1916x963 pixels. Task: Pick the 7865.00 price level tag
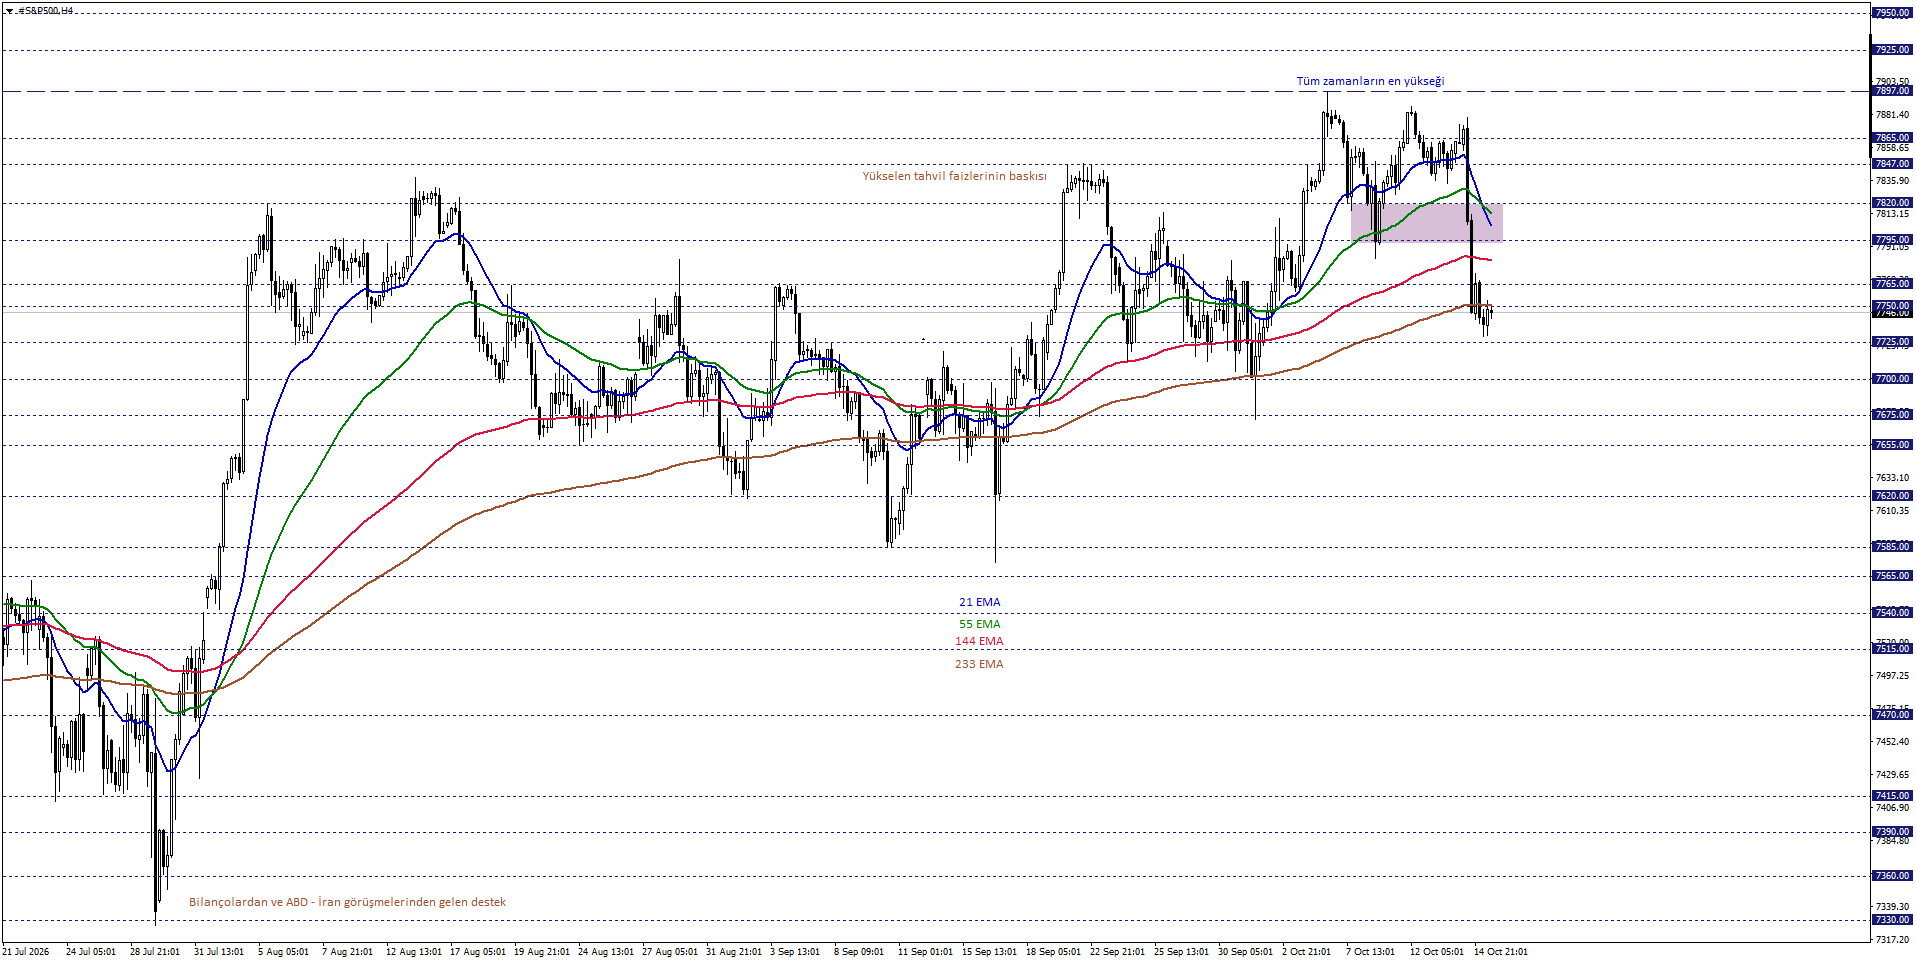point(1892,138)
